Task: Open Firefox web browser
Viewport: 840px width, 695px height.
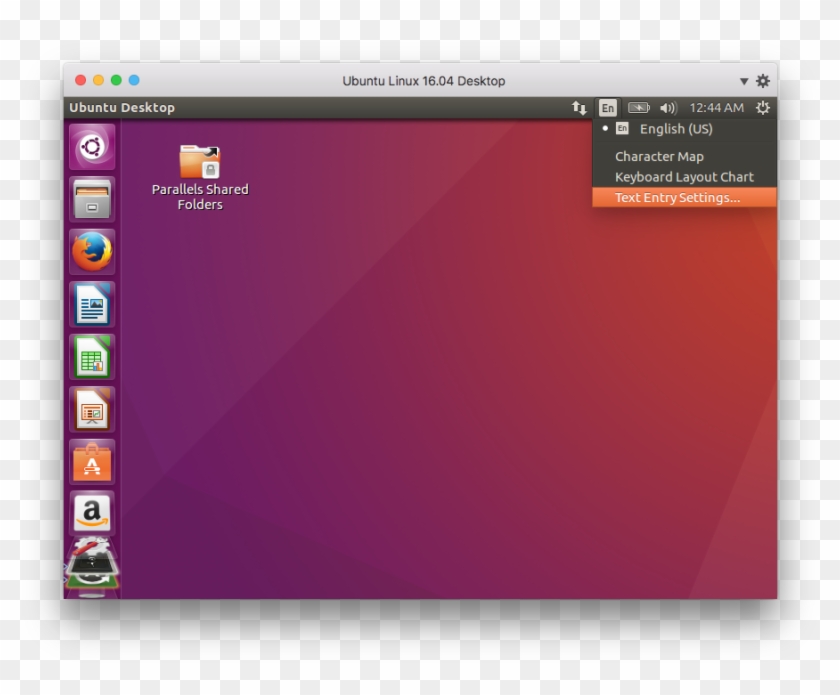Action: click(x=92, y=251)
